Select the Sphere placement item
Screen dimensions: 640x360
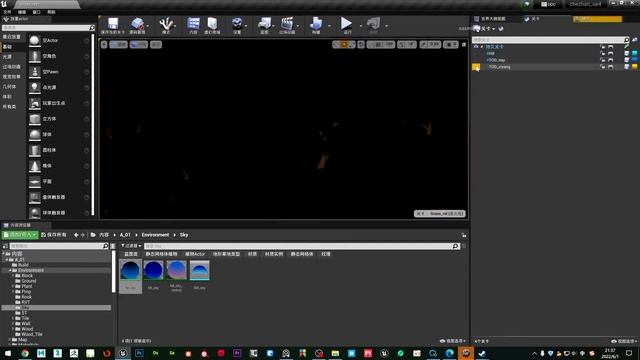(59, 134)
